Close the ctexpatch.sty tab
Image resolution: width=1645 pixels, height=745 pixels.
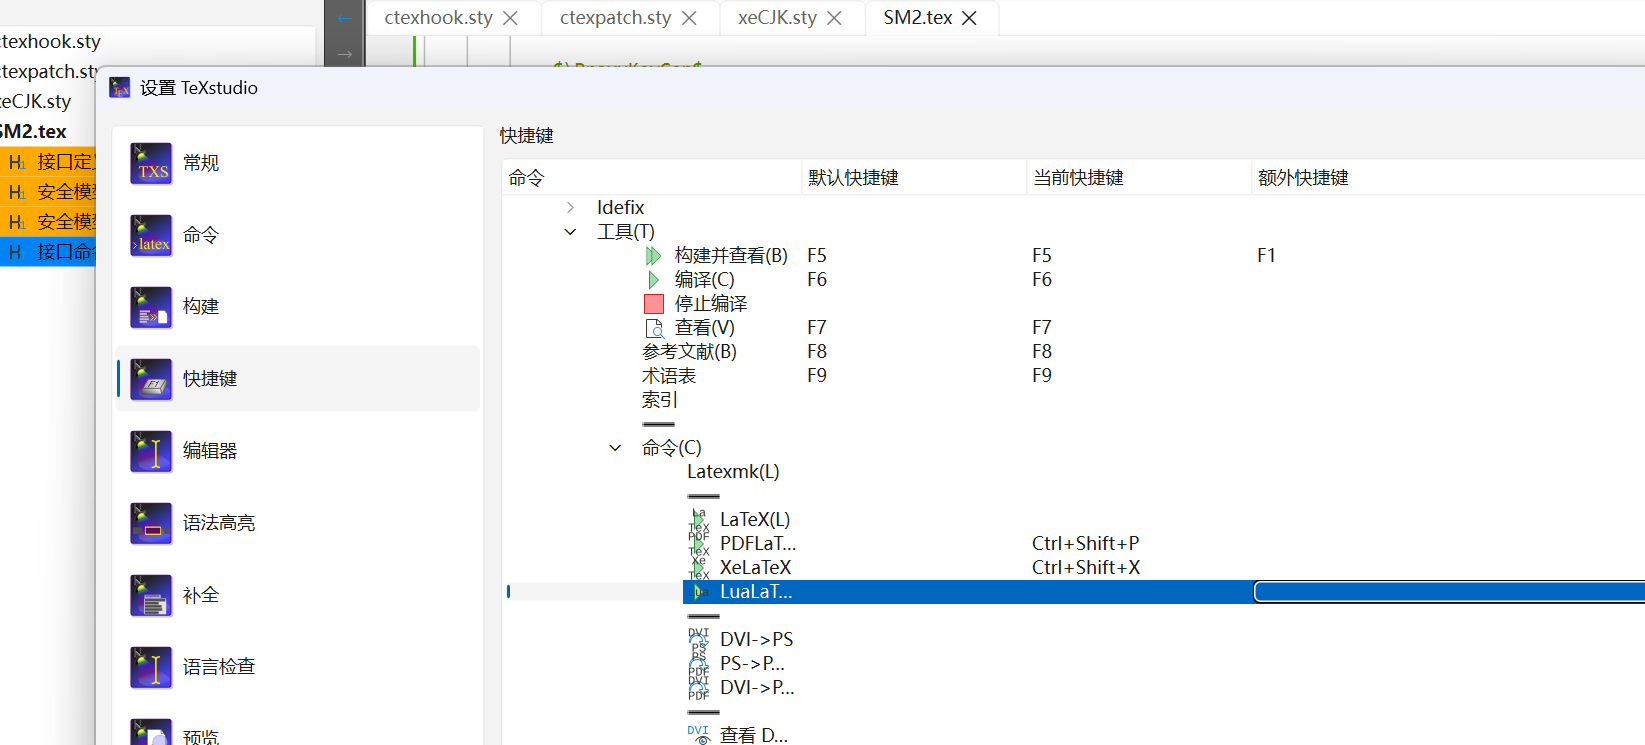(689, 18)
